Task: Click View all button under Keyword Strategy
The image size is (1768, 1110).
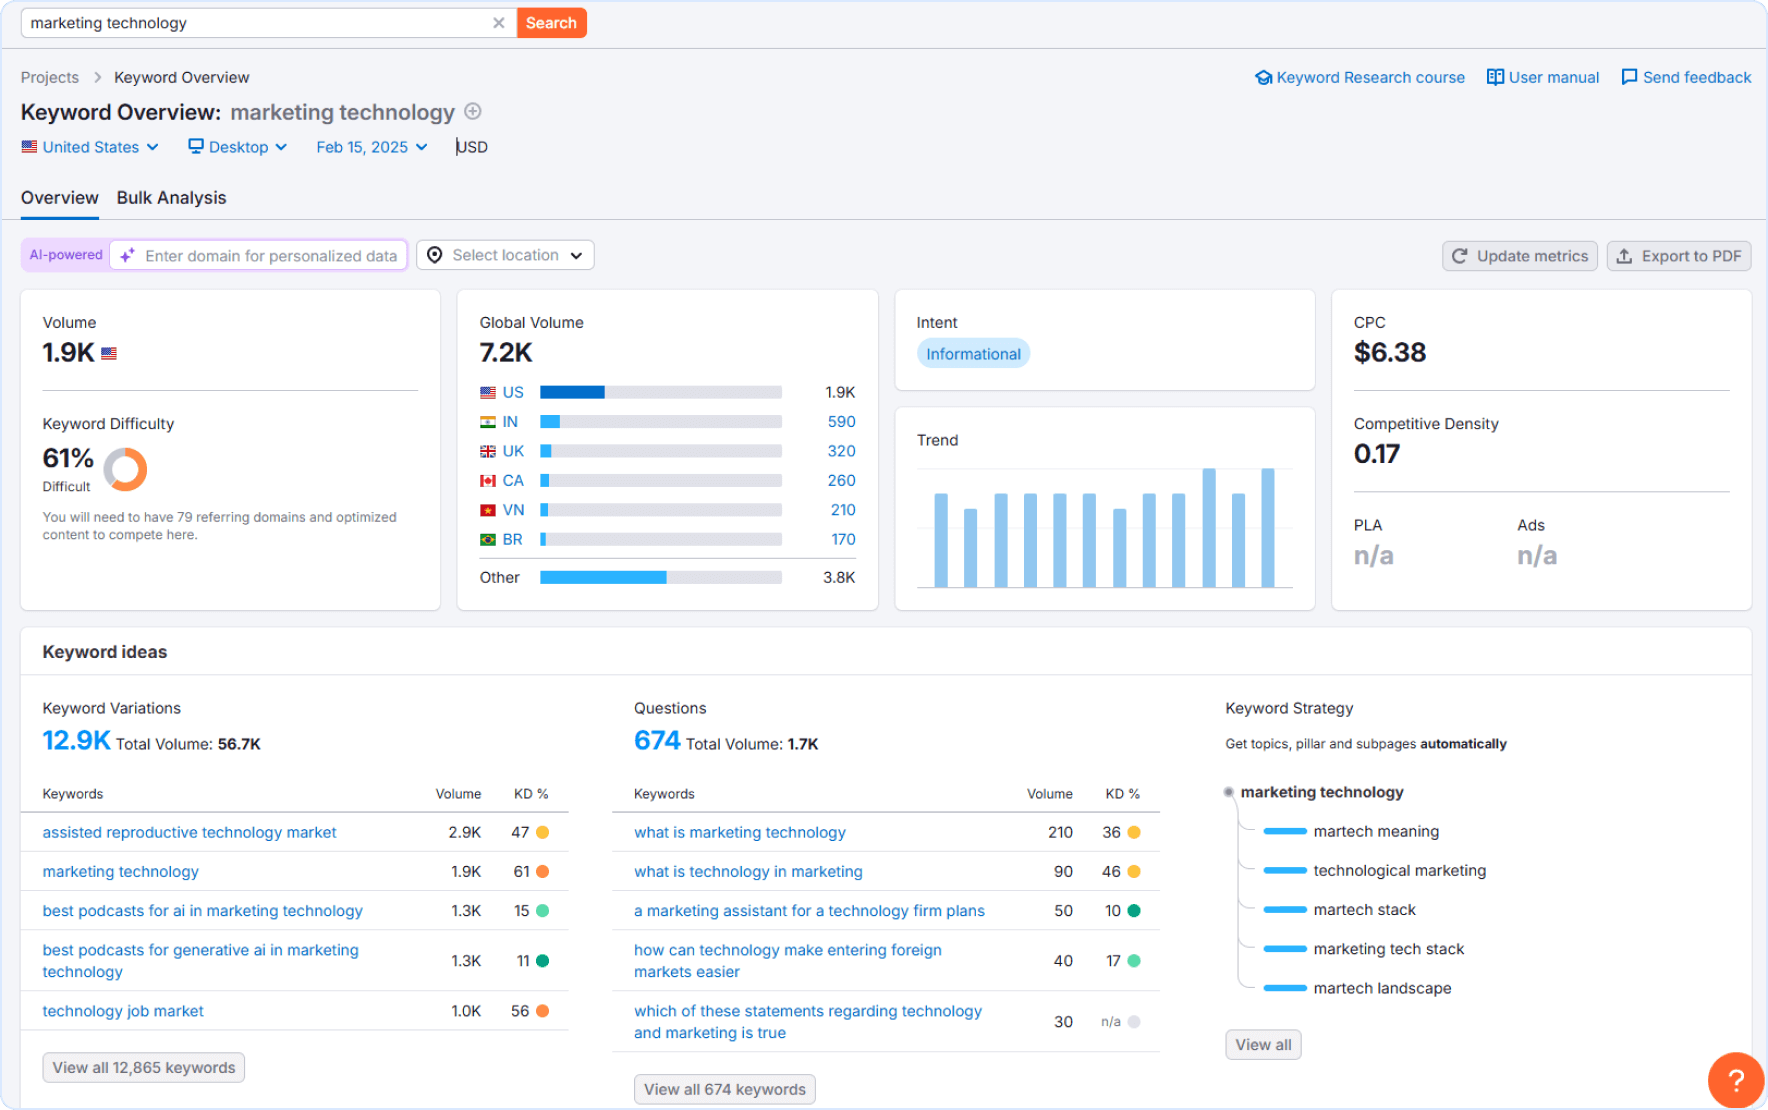Action: click(x=1263, y=1045)
